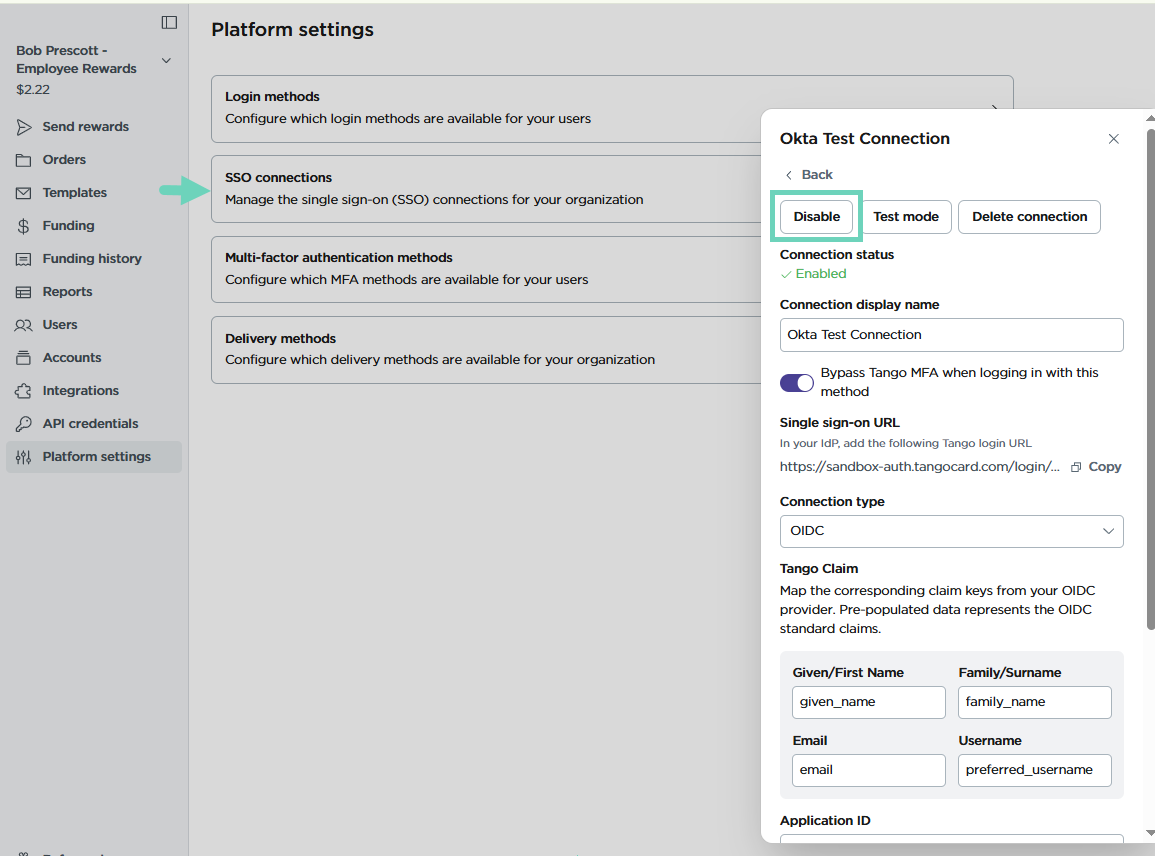This screenshot has height=856, width=1155.
Task: Close the Okta Test Connection panel
Action: (x=1114, y=138)
